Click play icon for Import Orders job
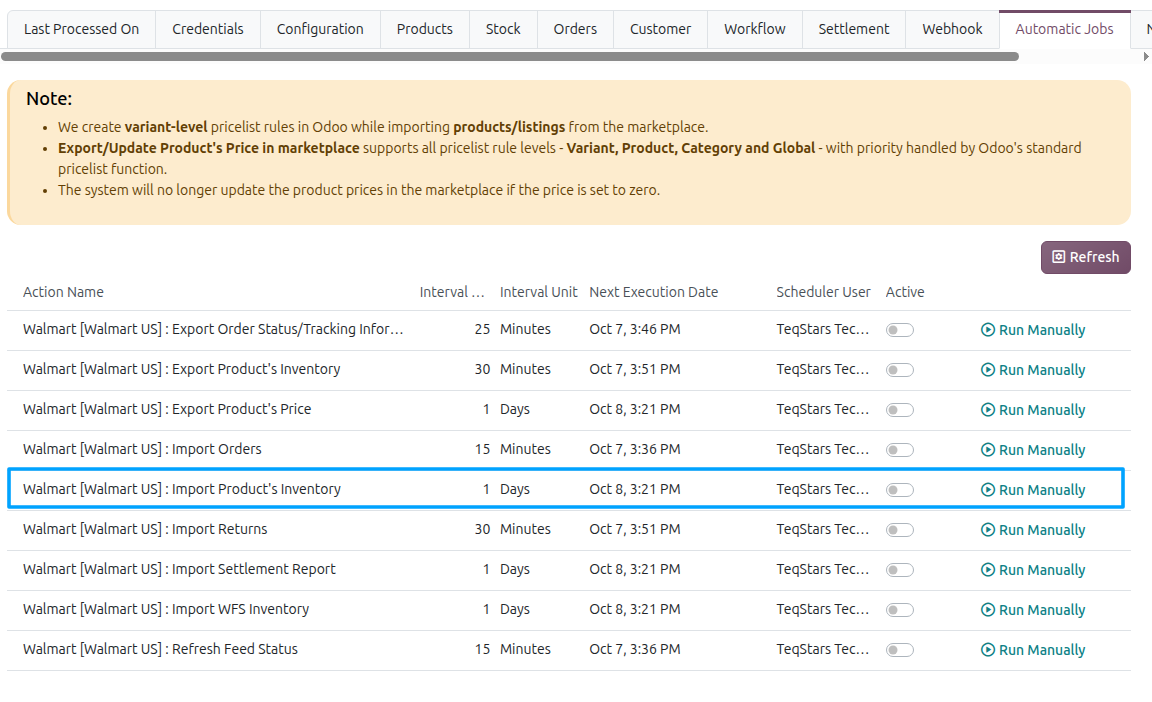This screenshot has width=1152, height=702. pos(988,449)
